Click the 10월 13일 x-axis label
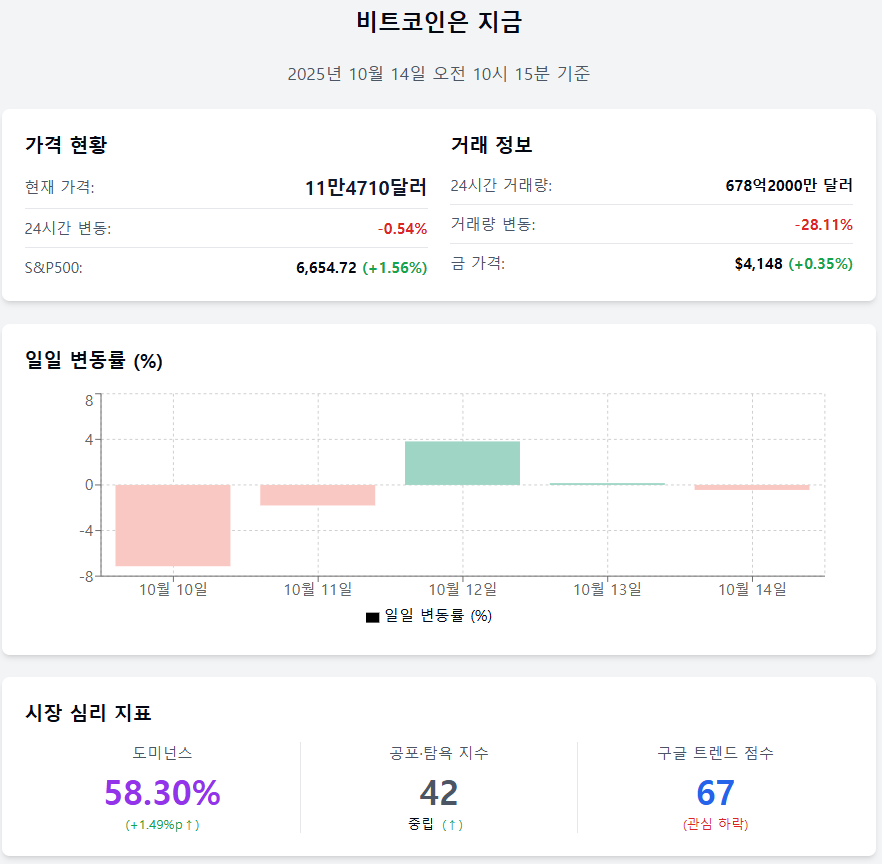 coord(607,589)
